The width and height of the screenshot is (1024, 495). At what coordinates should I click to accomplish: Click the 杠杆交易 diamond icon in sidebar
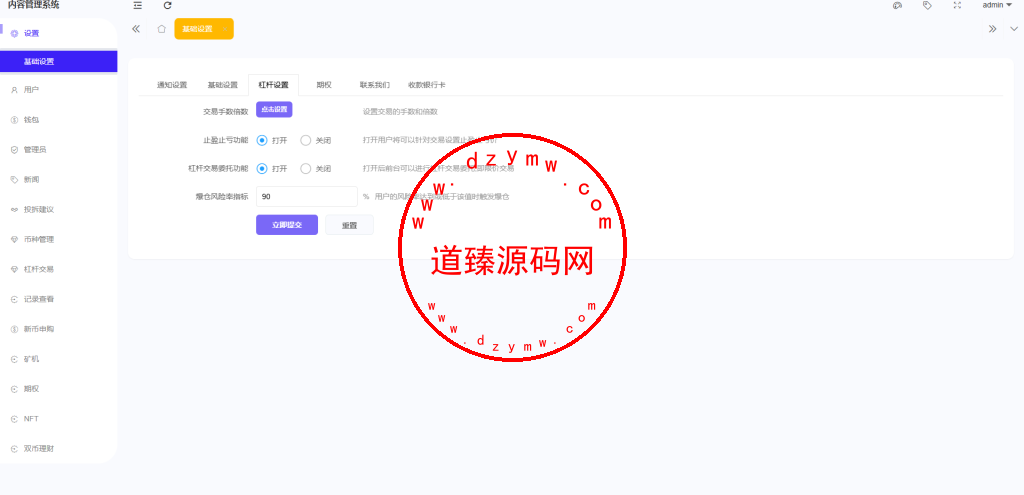[14, 269]
